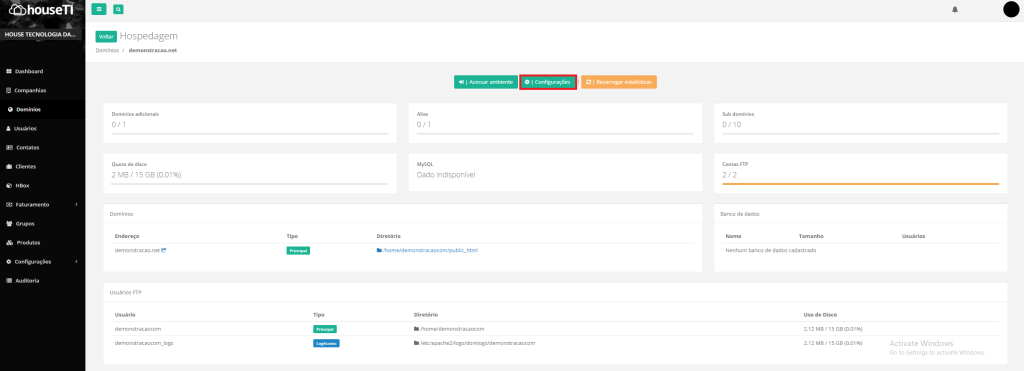Expand the Faturamento sidebar menu
The image size is (1024, 371).
tap(42, 204)
